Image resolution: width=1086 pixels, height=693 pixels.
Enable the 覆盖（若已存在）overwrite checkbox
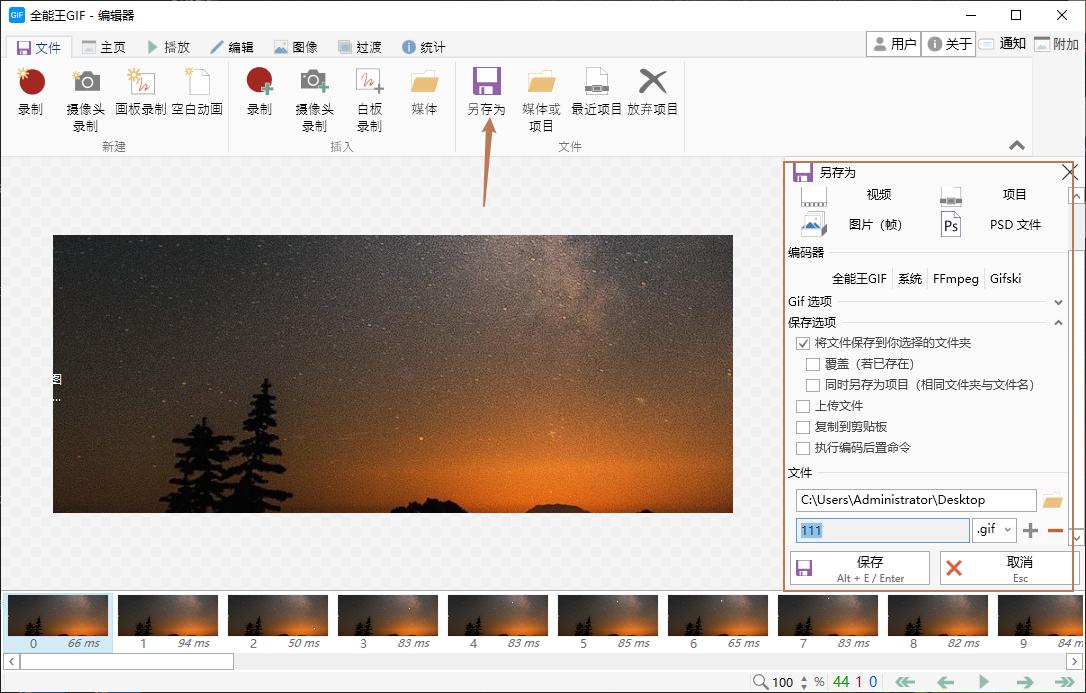pyautogui.click(x=813, y=364)
